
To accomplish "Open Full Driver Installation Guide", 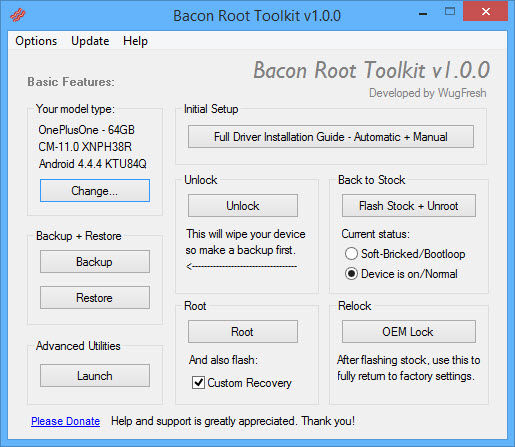I will [331, 137].
